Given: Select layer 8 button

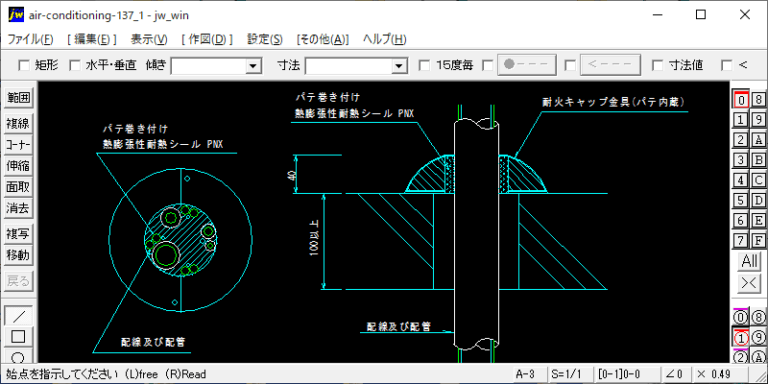Looking at the screenshot, I should click(x=758, y=99).
